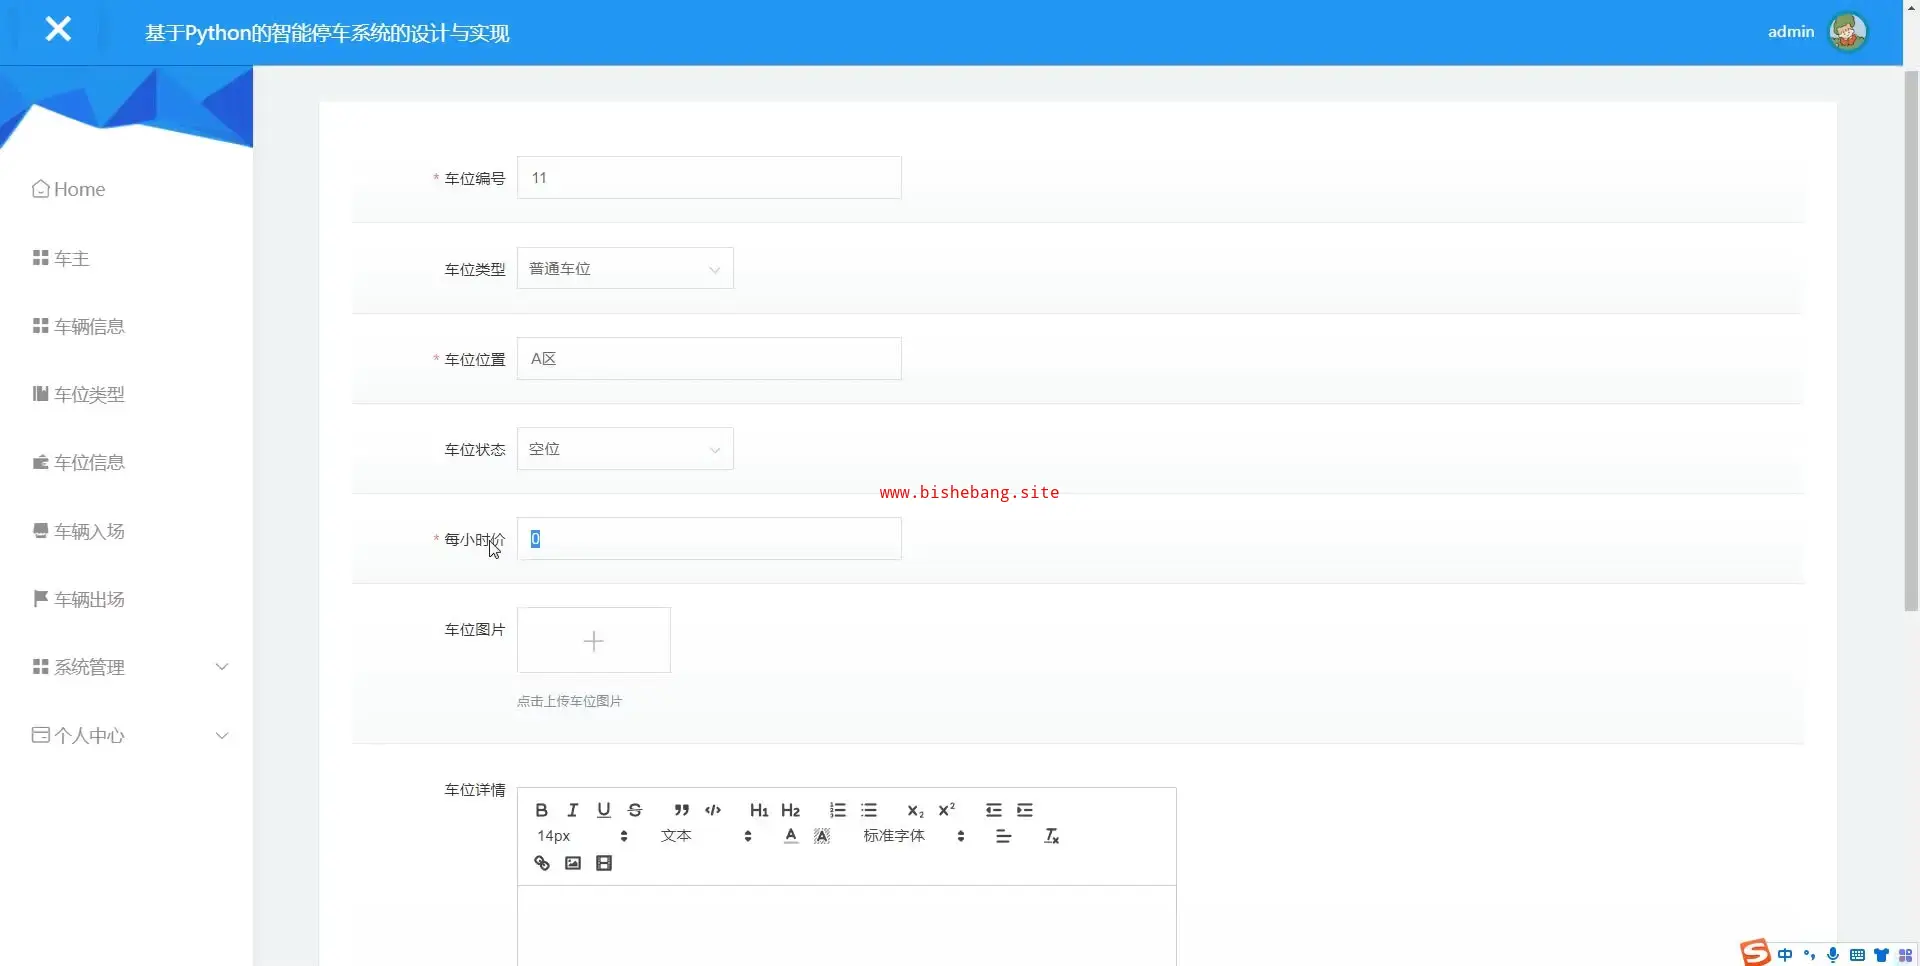The height and width of the screenshot is (966, 1920).
Task: Open the Sogou soft keyboard
Action: (x=1857, y=955)
